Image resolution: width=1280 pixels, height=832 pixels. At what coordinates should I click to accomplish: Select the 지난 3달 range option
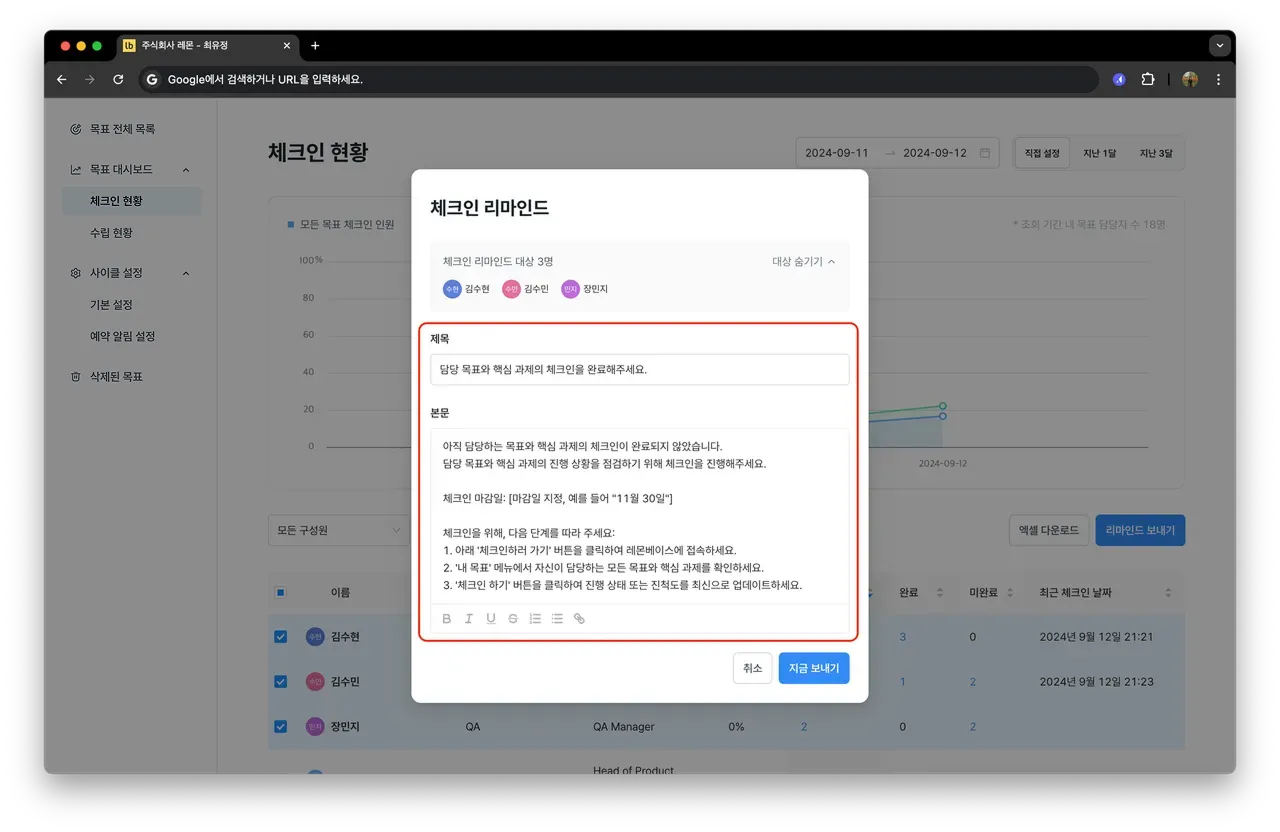(x=1156, y=153)
